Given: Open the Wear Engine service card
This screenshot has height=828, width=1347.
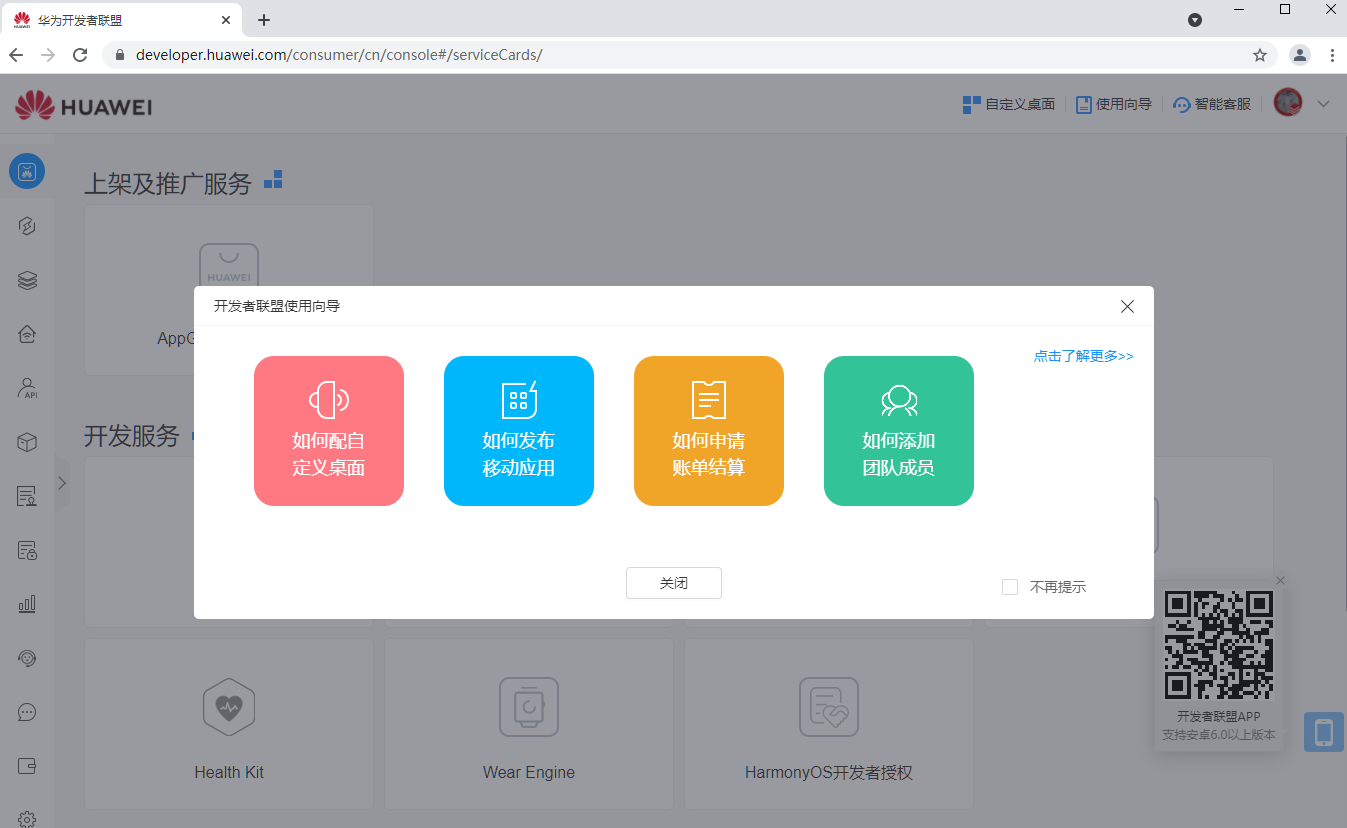Looking at the screenshot, I should pos(529,724).
